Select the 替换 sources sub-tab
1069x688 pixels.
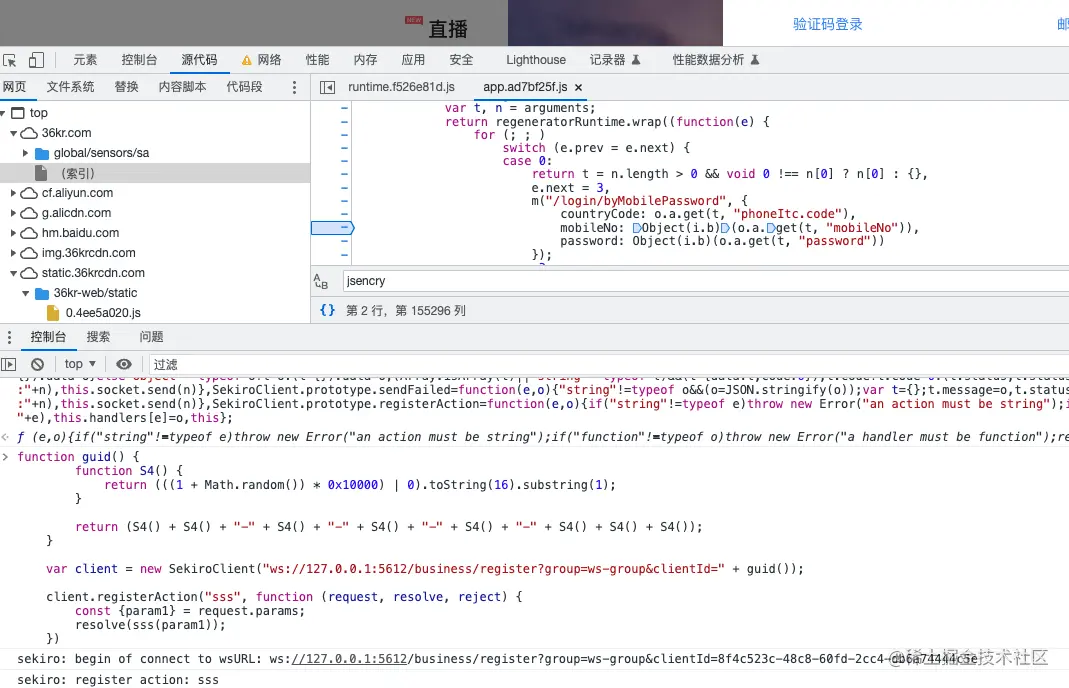coord(126,87)
